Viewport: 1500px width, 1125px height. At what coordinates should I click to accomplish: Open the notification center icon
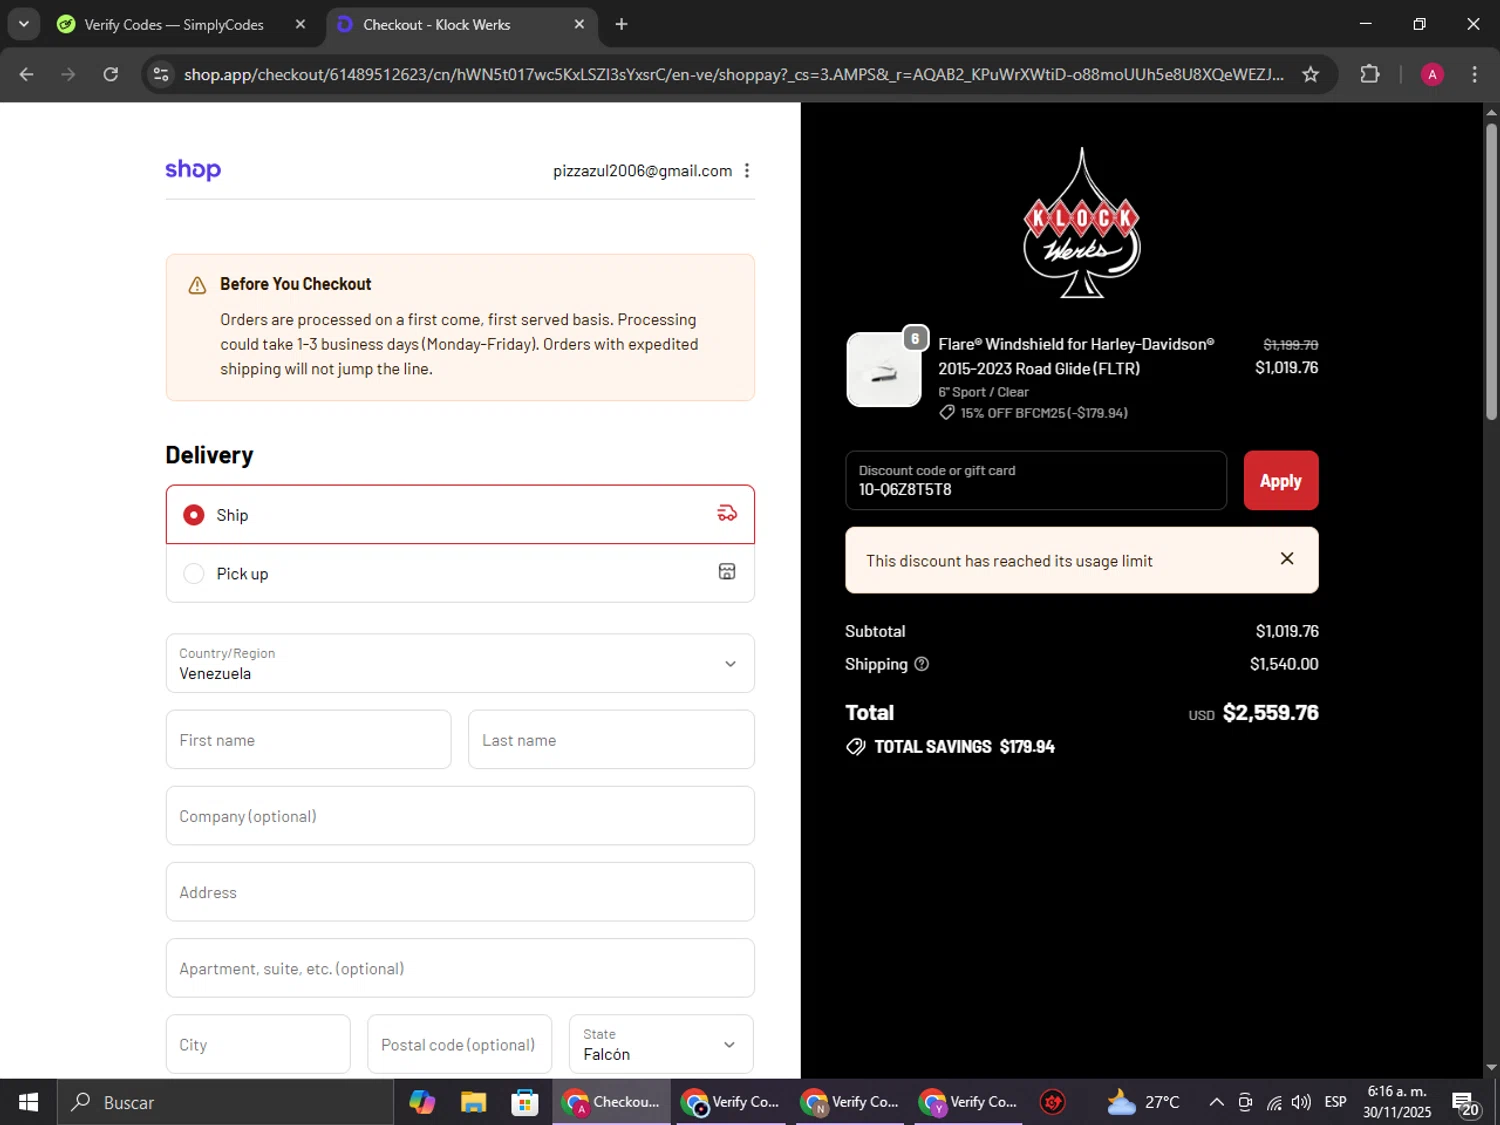[x=1466, y=1102]
